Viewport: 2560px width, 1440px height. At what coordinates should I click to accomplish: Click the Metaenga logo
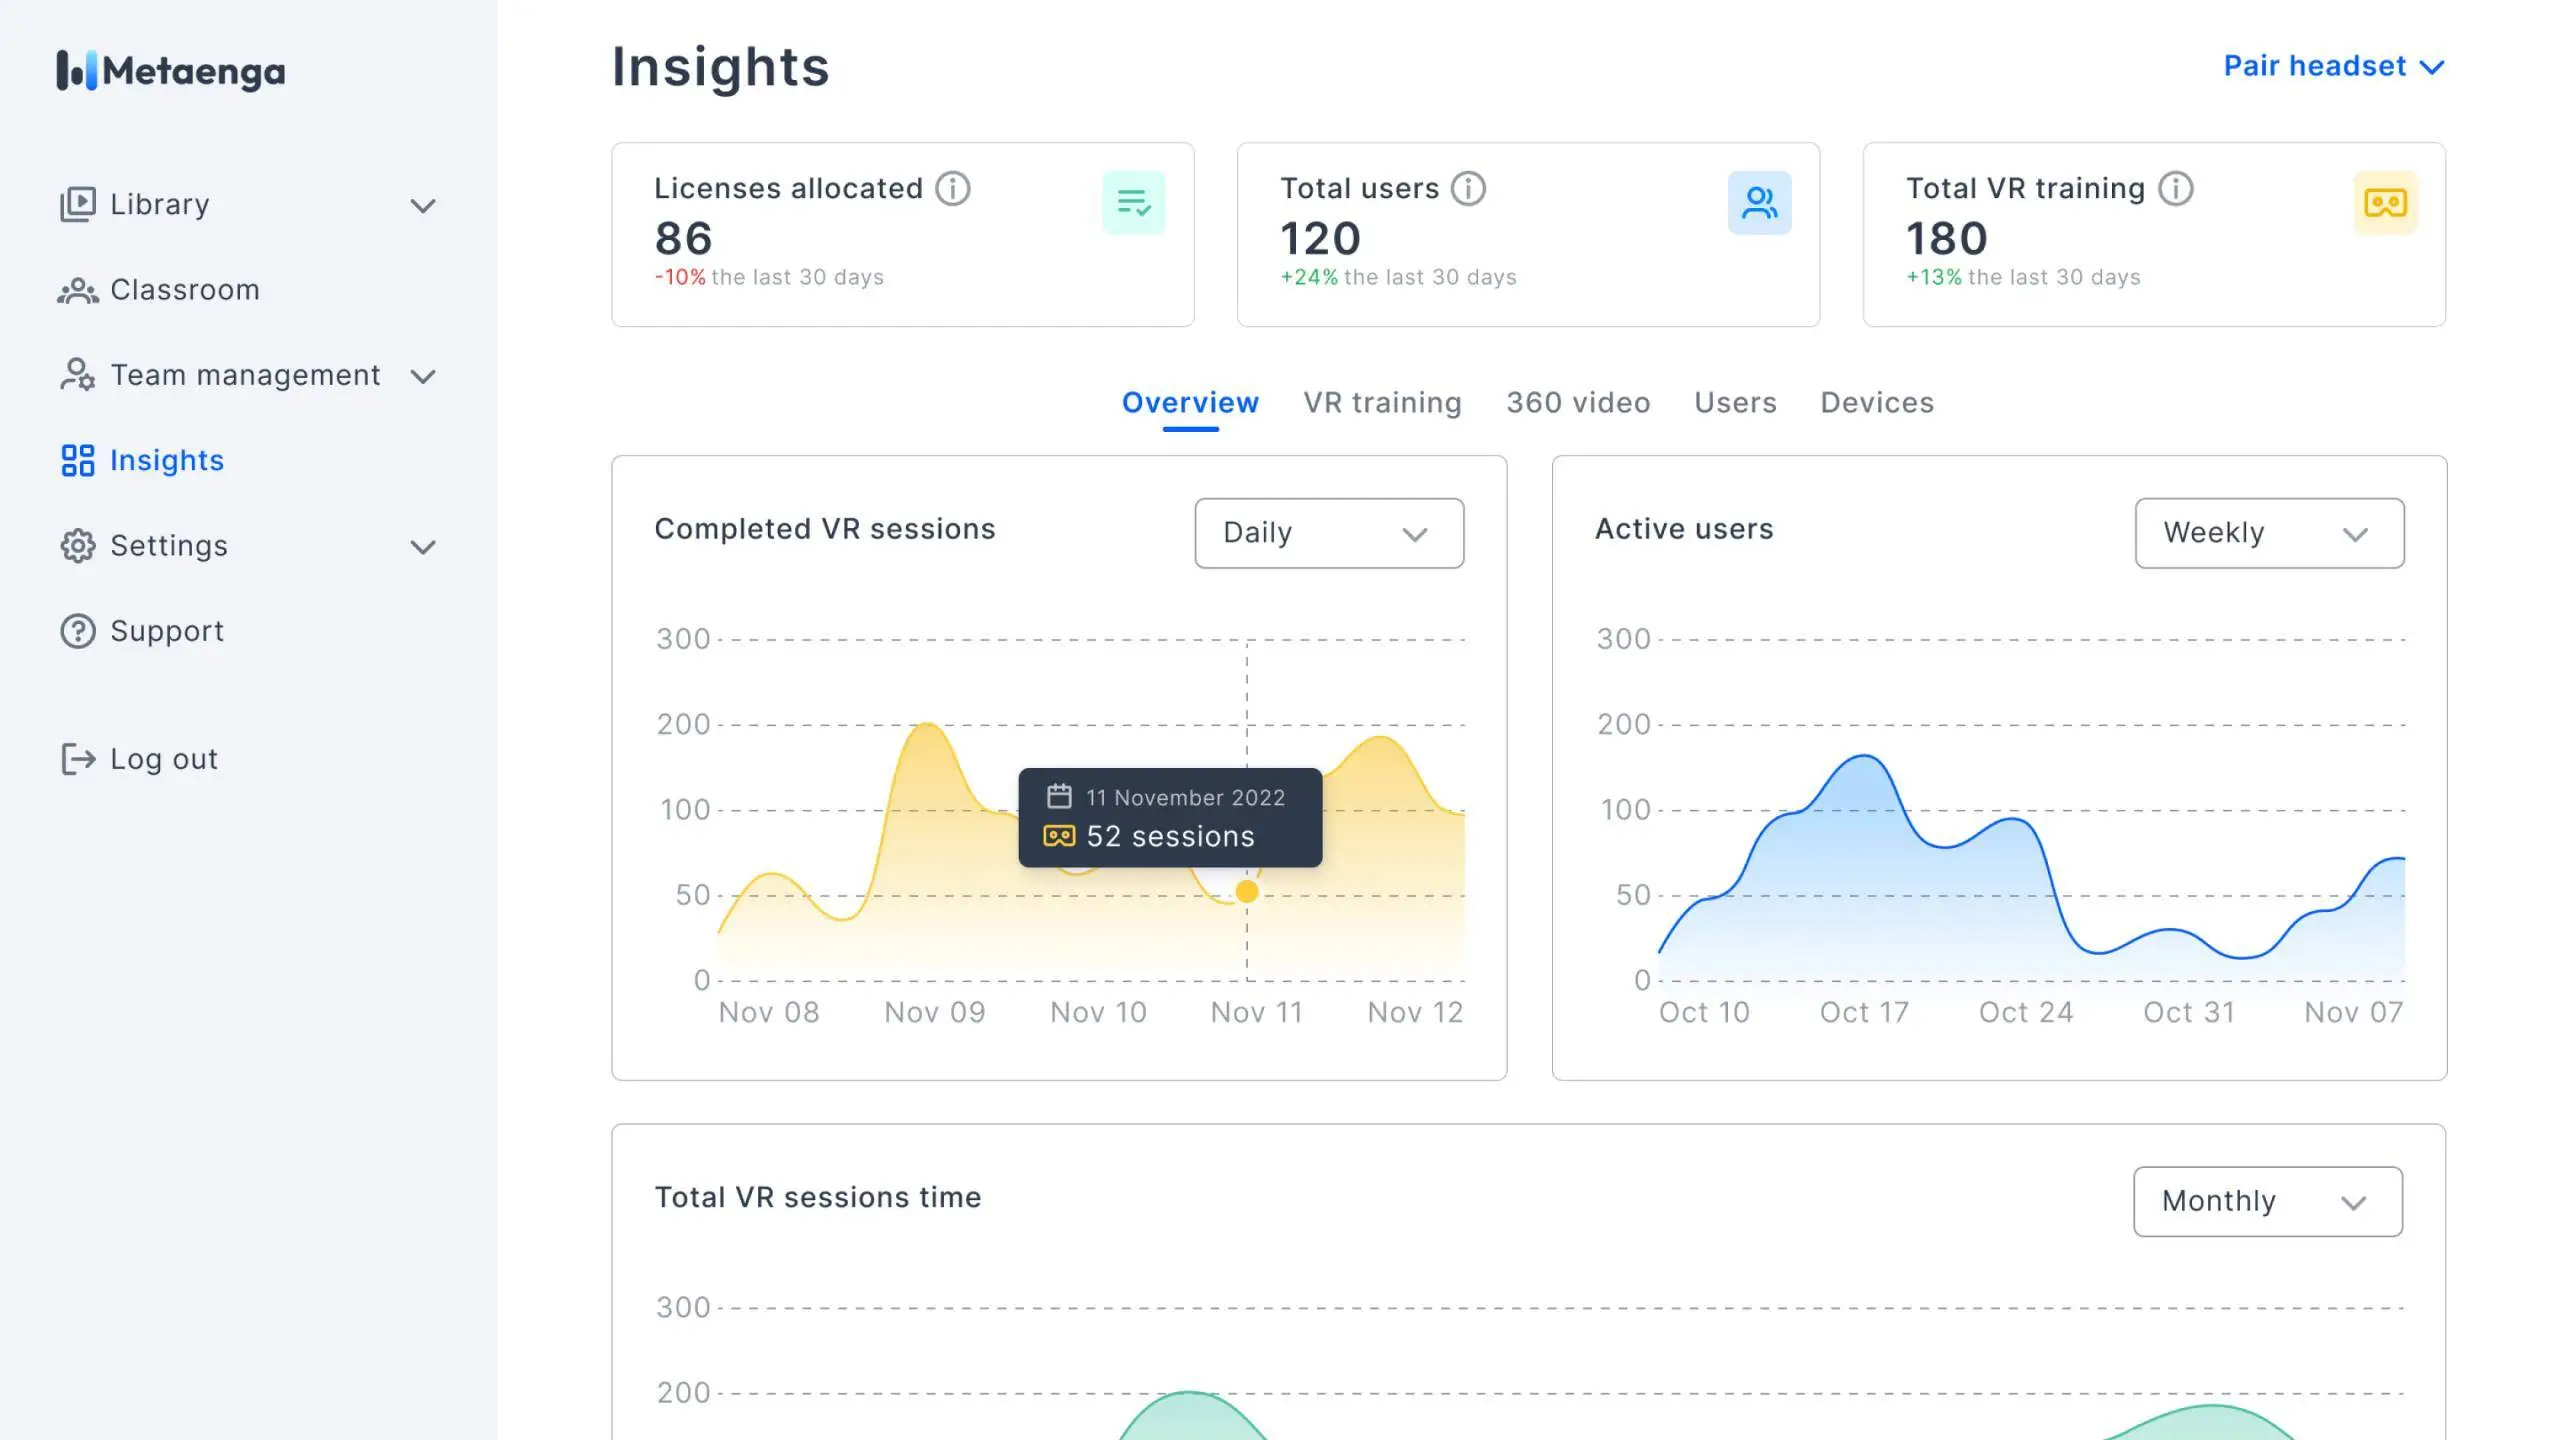171,70
